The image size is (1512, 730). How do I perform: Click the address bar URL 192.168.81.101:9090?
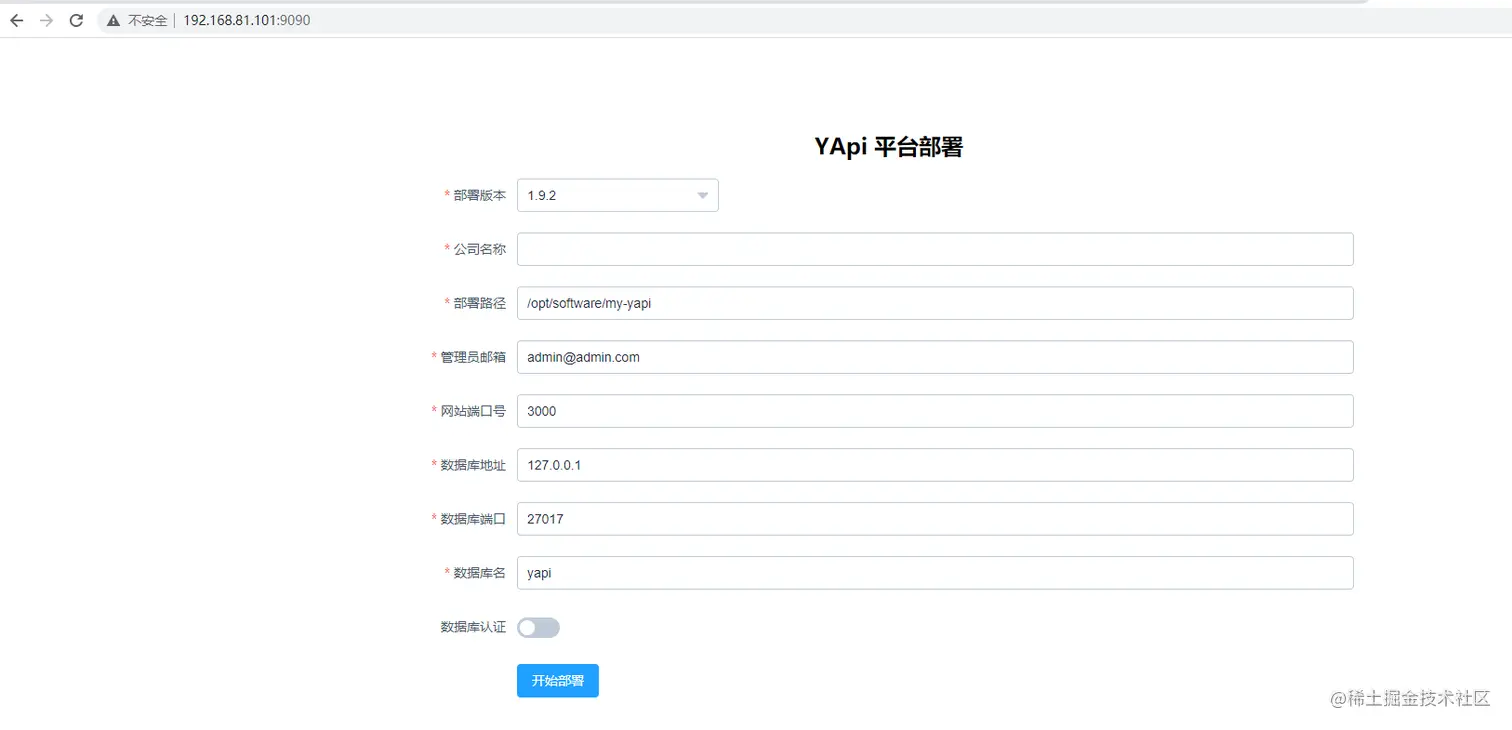point(247,20)
